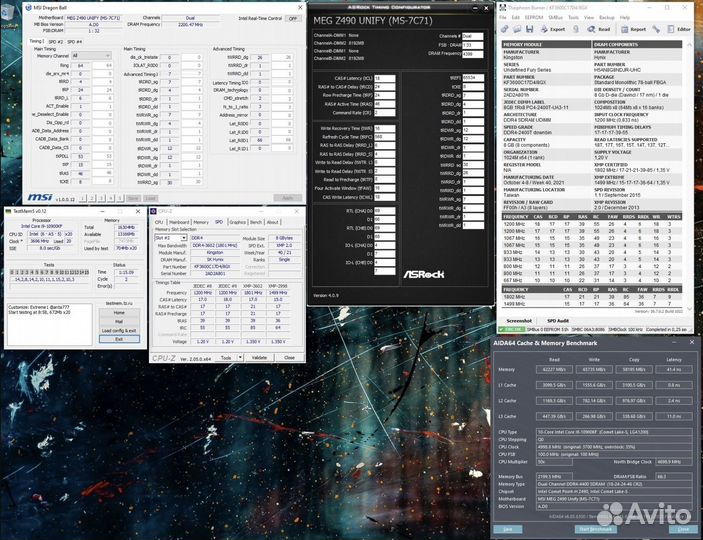Click the Memory Read result in AIDA64
This screenshot has width=703, height=540.
point(555,370)
